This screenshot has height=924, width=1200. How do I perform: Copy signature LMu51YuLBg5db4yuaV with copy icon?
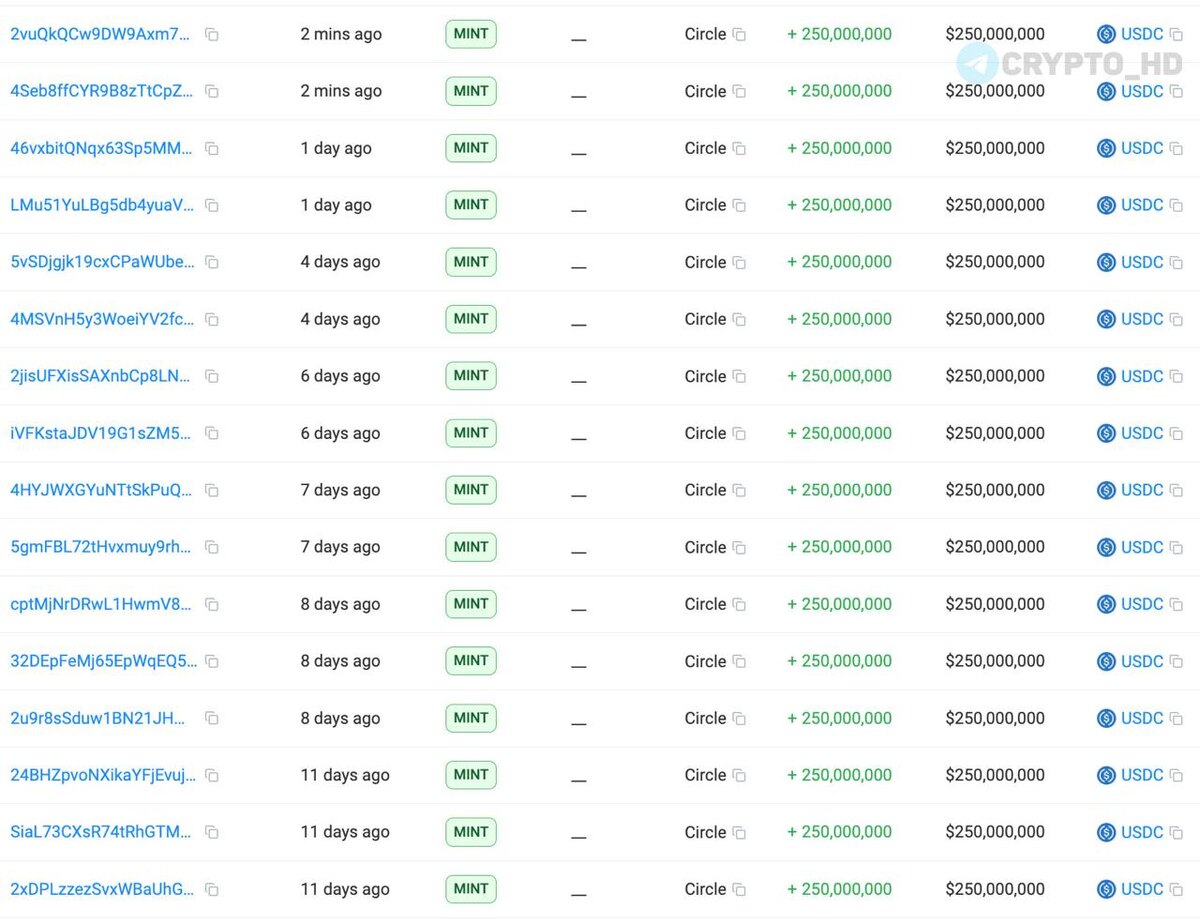[x=212, y=205]
